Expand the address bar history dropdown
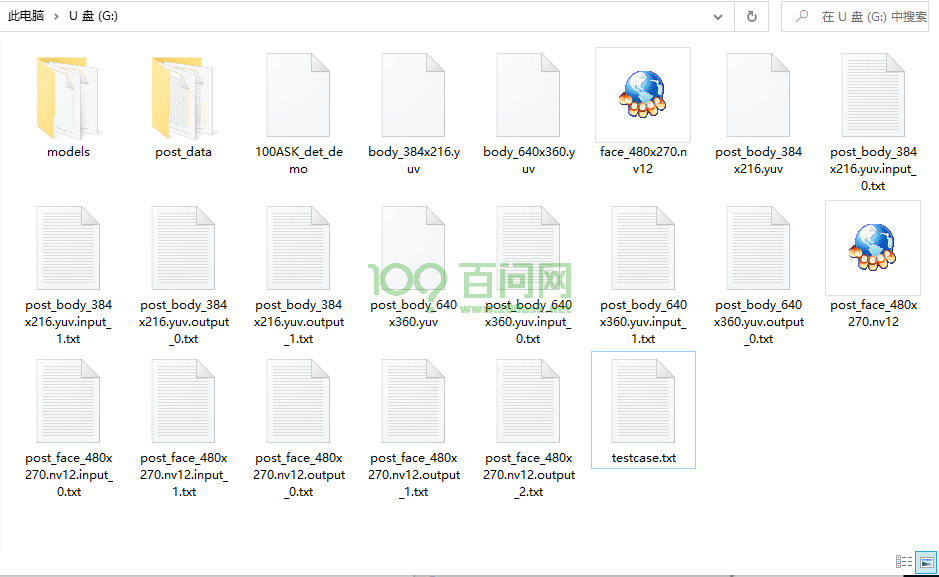The image size is (939, 577). point(717,17)
